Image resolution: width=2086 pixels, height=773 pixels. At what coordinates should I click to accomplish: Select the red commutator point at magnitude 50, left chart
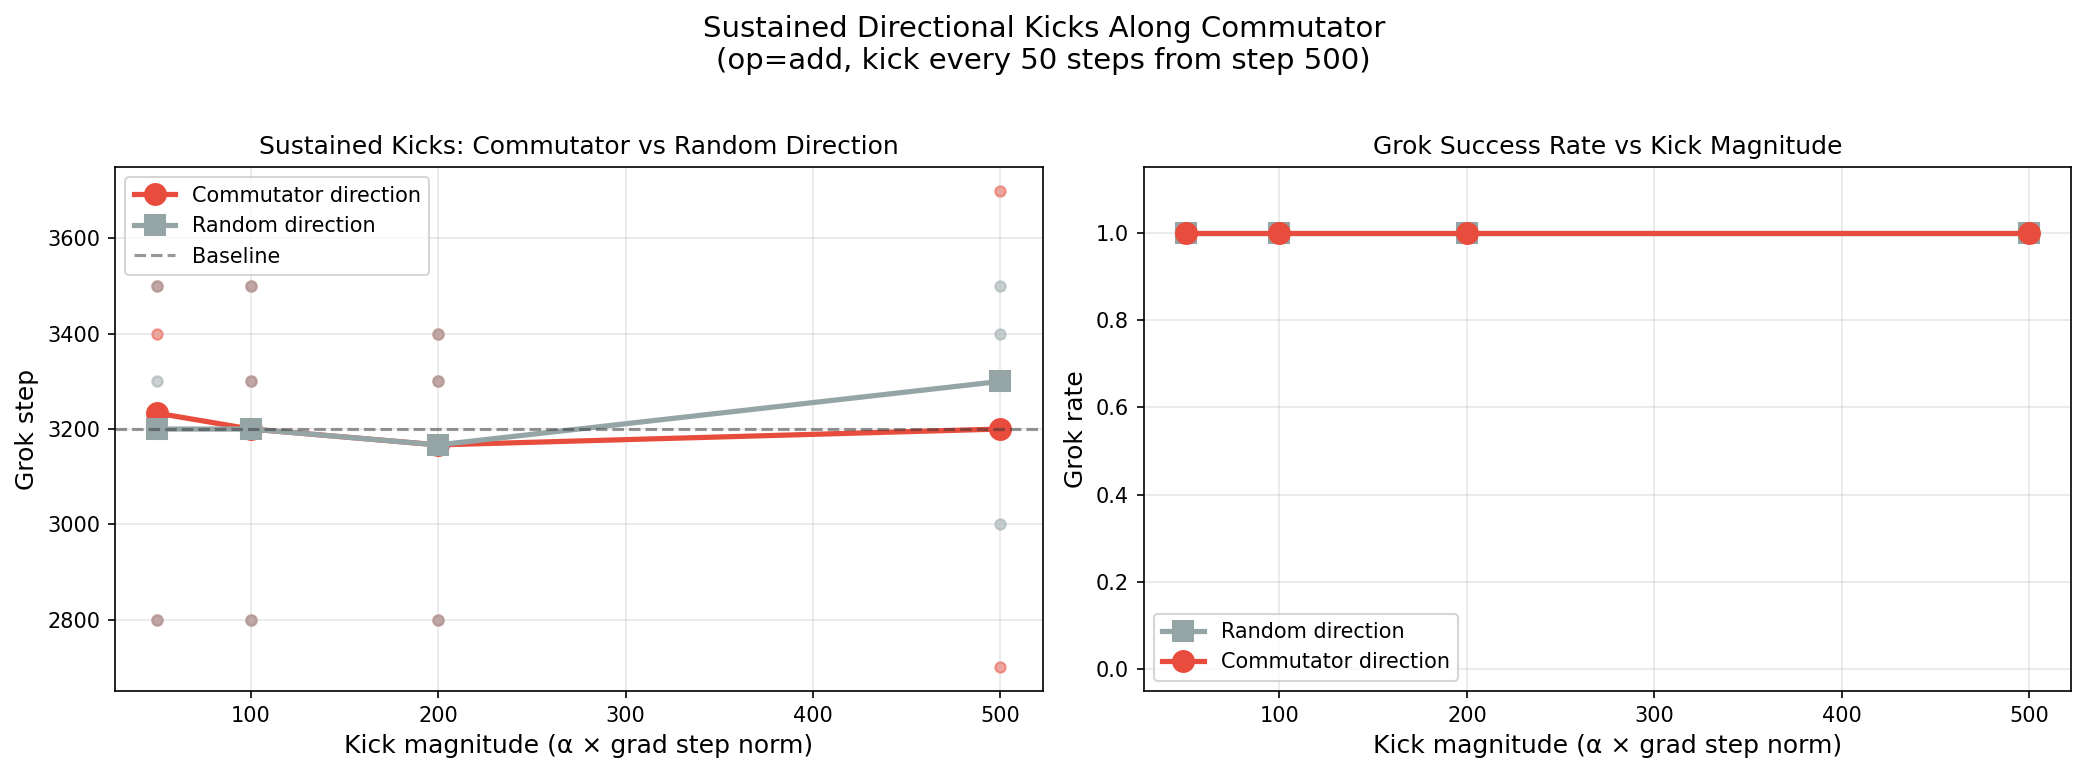tap(157, 413)
